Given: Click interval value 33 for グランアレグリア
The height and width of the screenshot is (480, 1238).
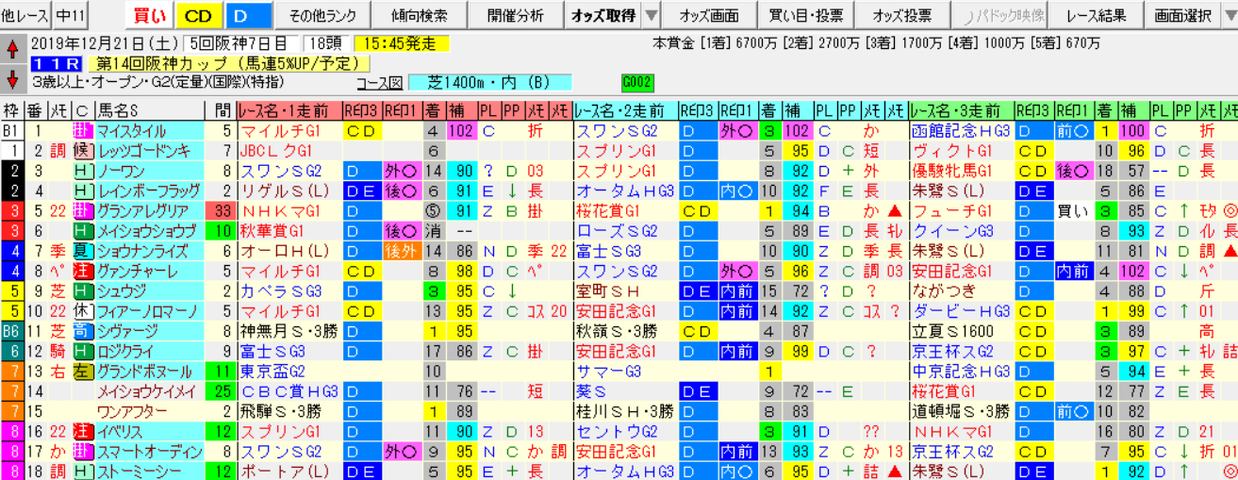Looking at the screenshot, I should click(x=220, y=210).
